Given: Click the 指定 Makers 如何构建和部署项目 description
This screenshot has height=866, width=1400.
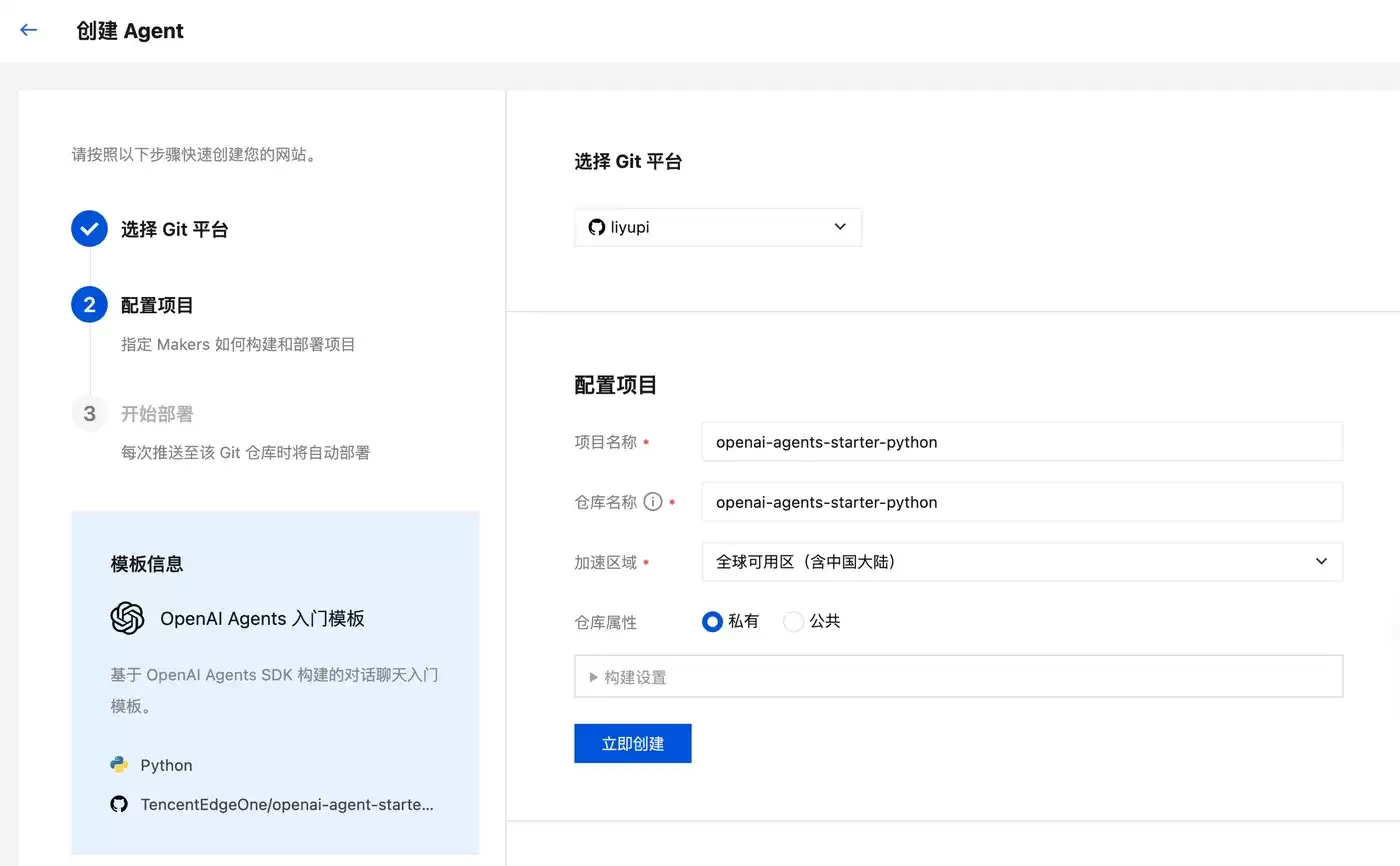Looking at the screenshot, I should point(238,344).
